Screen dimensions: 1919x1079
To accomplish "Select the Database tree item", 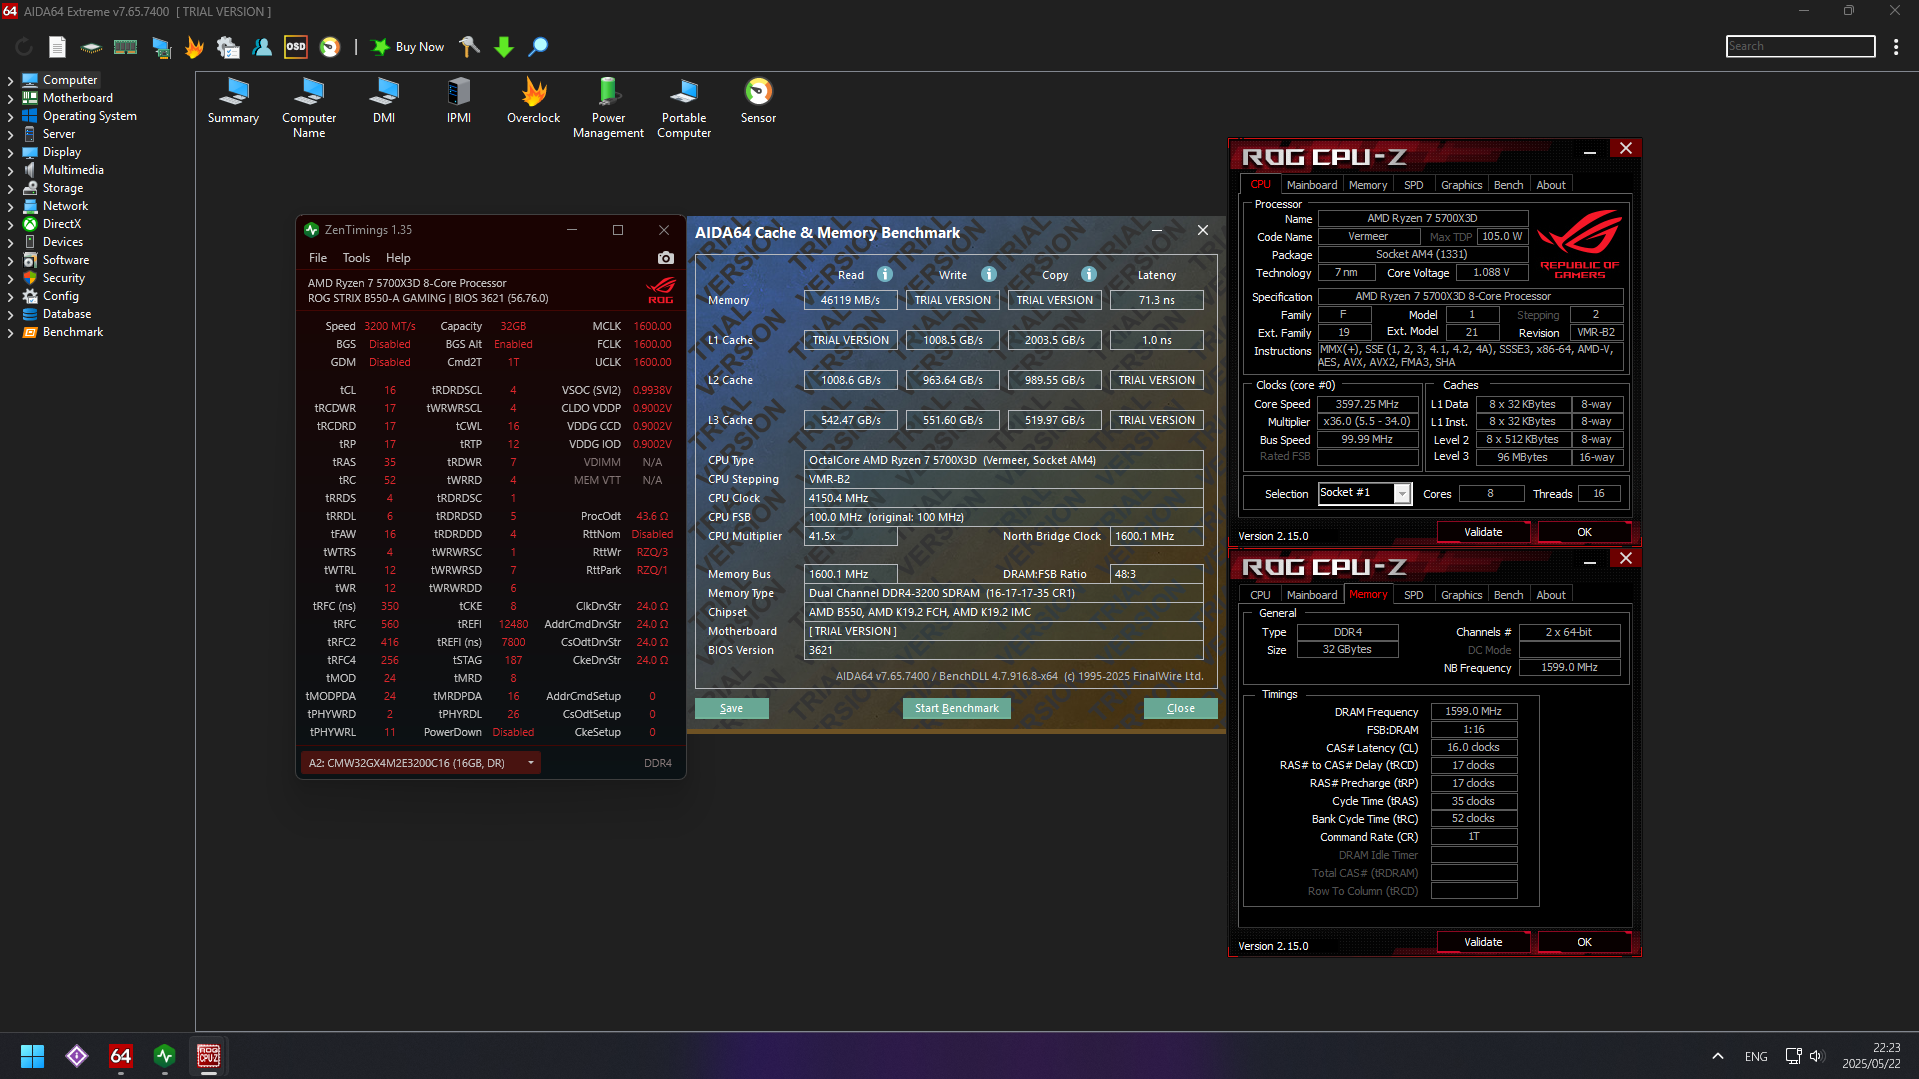I will 67,314.
